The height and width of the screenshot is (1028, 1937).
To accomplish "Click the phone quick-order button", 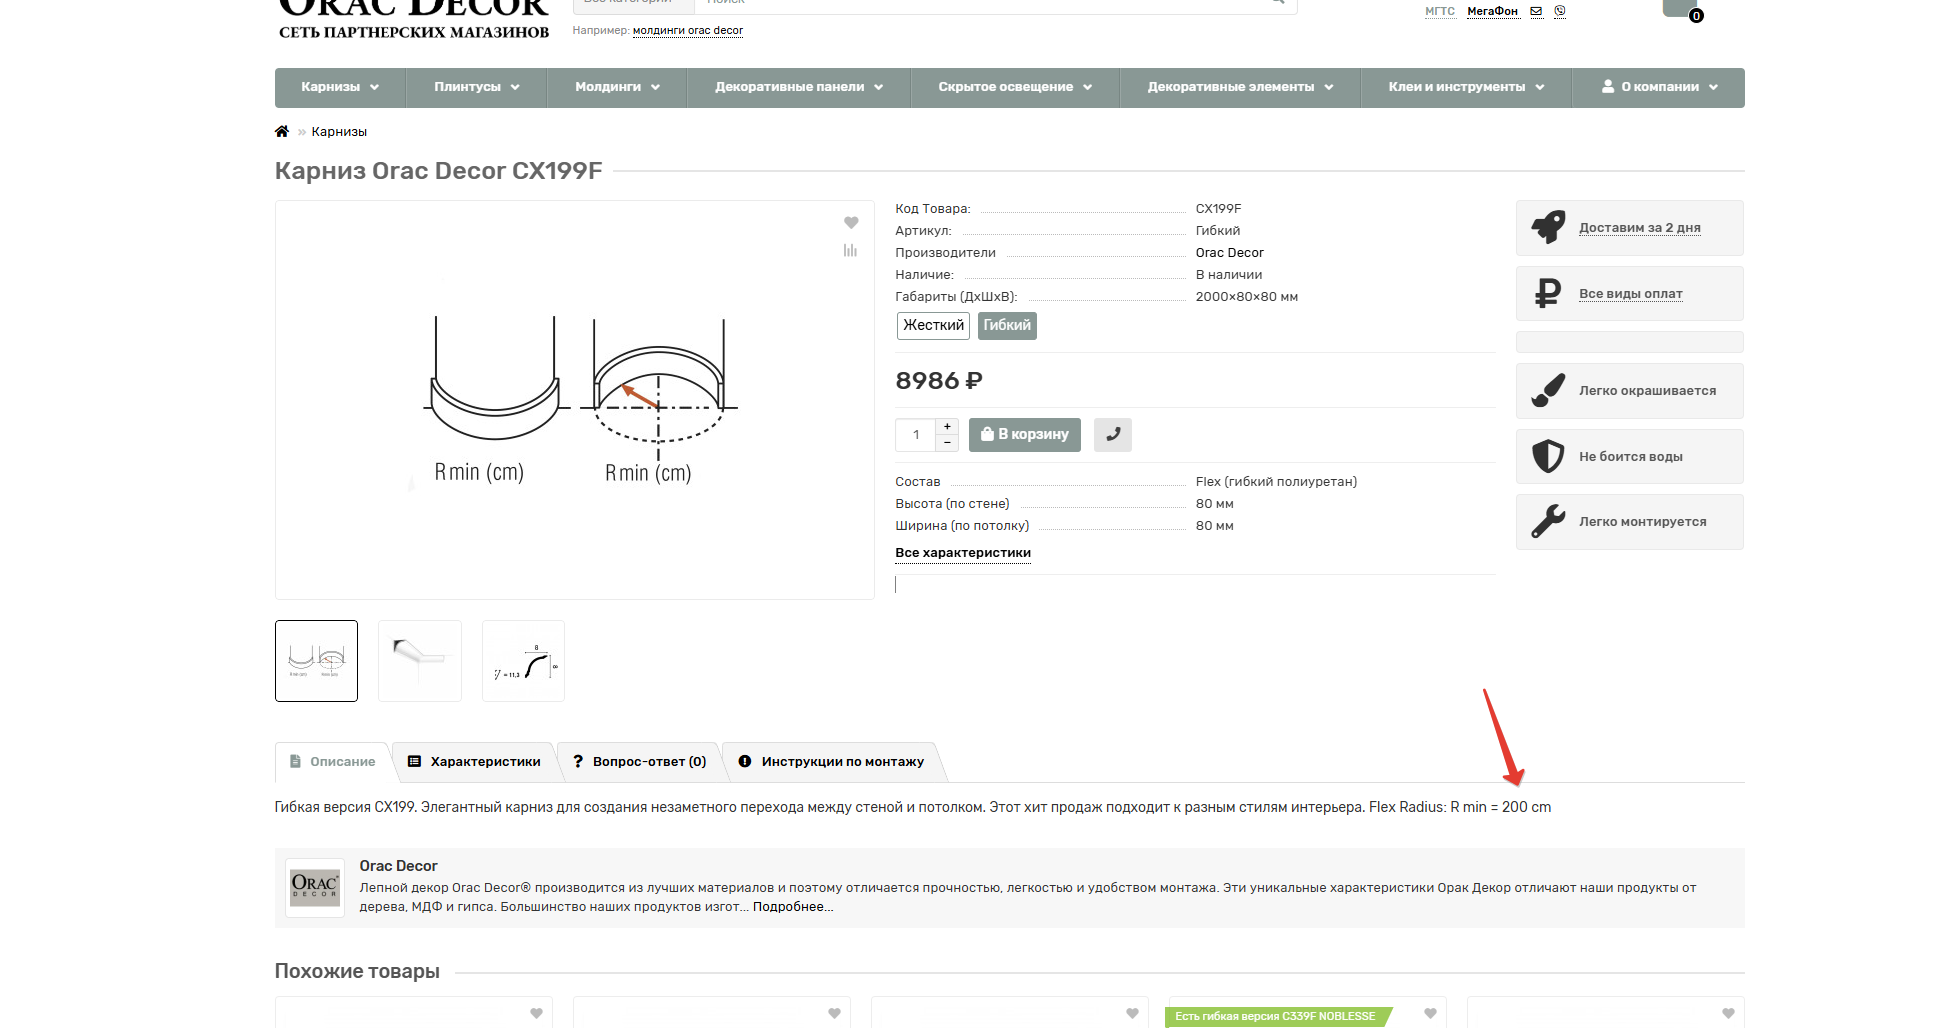I will (1112, 434).
